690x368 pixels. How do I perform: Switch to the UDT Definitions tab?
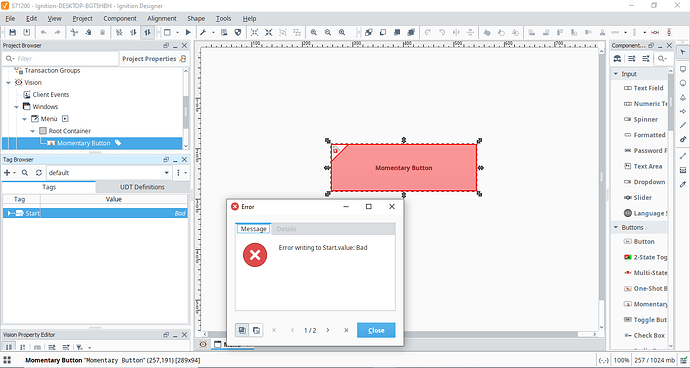click(142, 187)
